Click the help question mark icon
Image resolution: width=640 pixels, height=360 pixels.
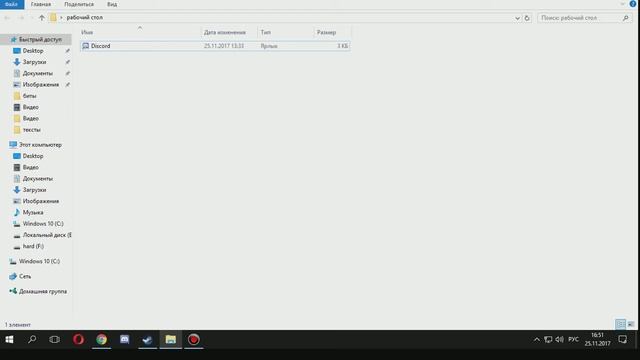(x=633, y=4)
